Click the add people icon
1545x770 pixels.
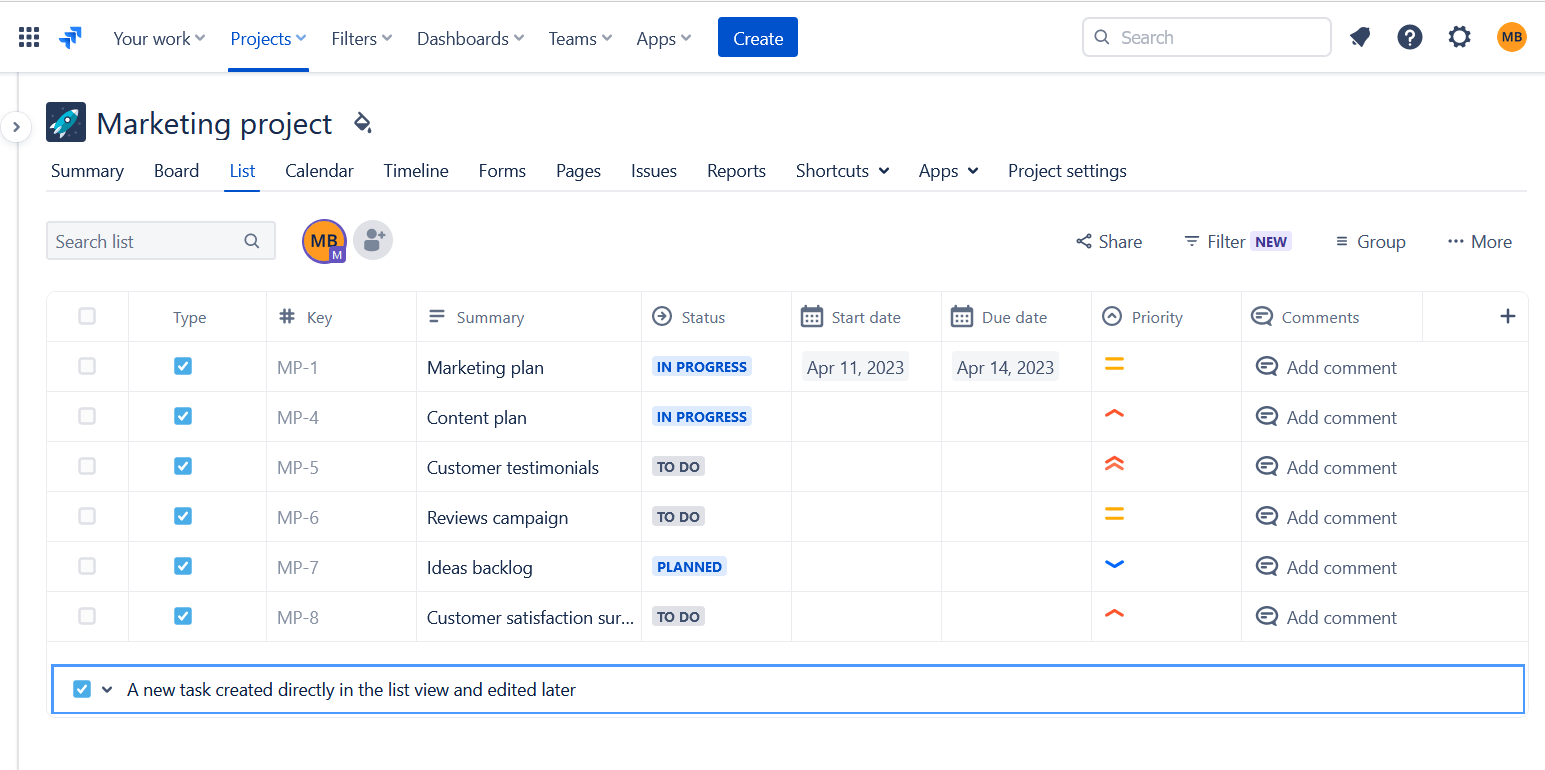372,240
